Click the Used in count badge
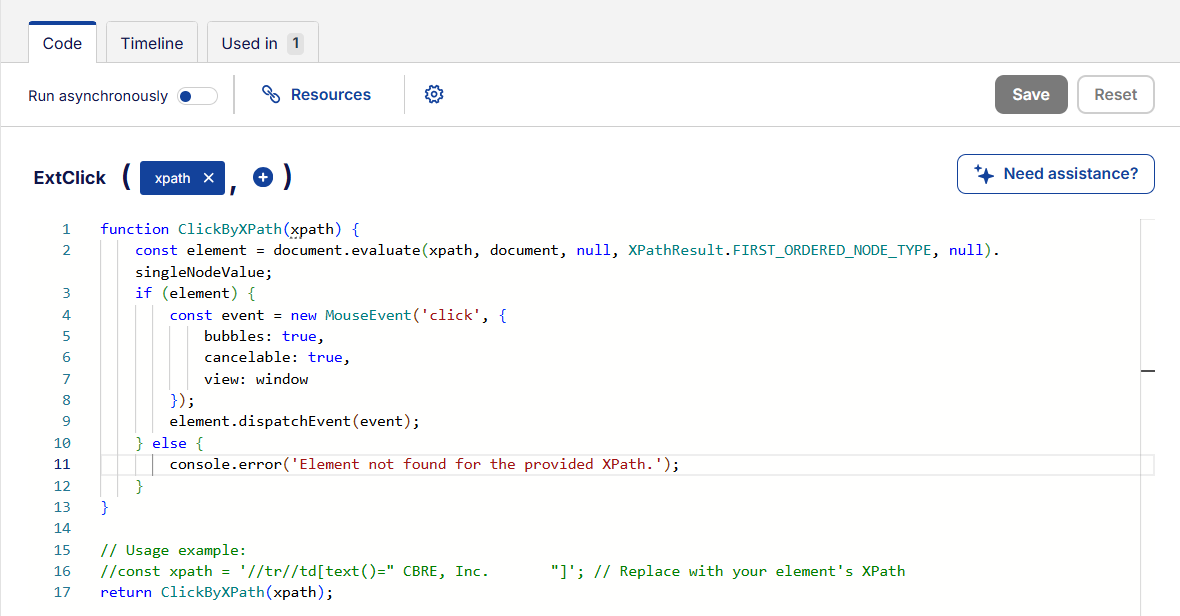This screenshot has height=616, width=1180. [298, 42]
